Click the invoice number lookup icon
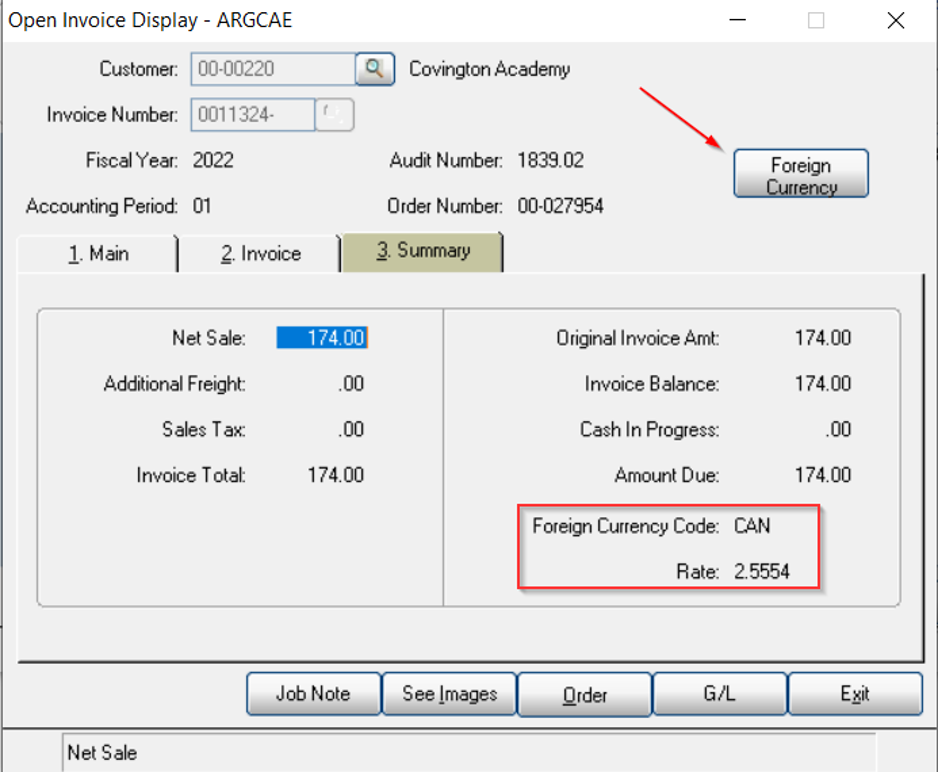The width and height of the screenshot is (938, 772). coord(334,114)
